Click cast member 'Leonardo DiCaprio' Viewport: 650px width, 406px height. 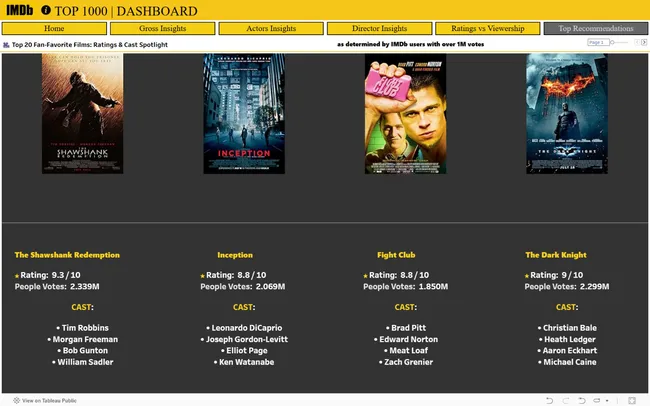click(247, 328)
